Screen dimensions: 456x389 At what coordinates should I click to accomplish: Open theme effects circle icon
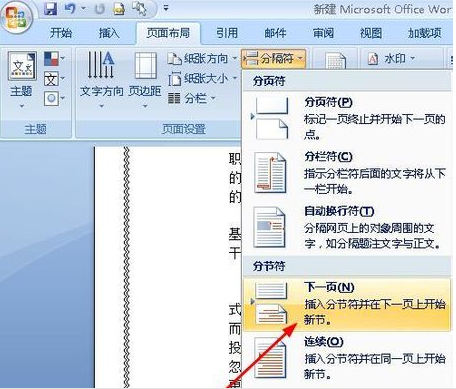tap(54, 99)
